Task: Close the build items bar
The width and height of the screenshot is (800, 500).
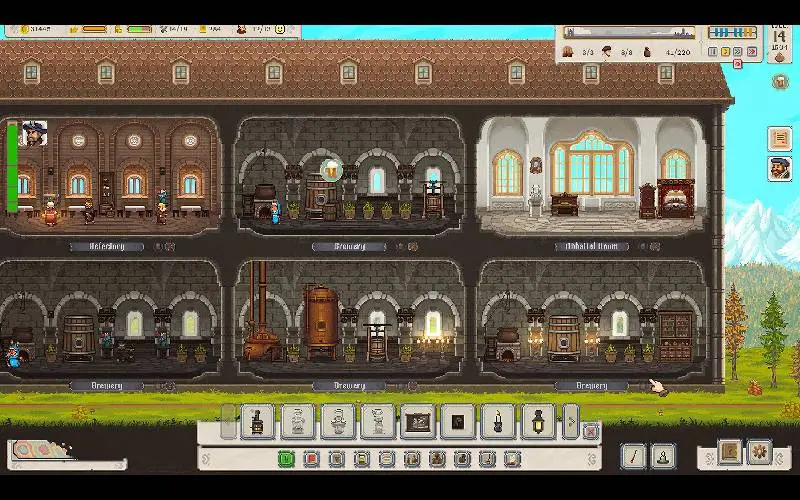Action: point(591,431)
